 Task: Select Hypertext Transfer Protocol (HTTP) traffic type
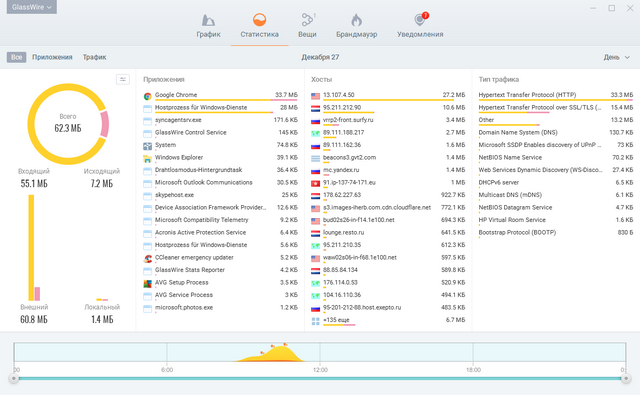tap(556, 95)
